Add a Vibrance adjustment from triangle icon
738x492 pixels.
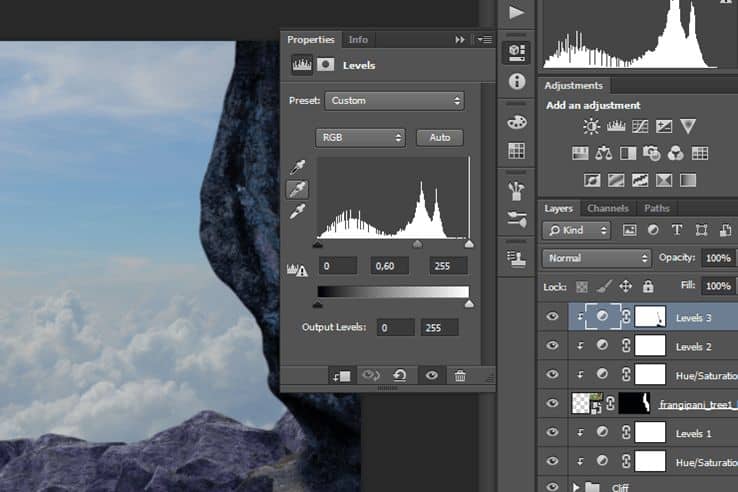coord(688,126)
